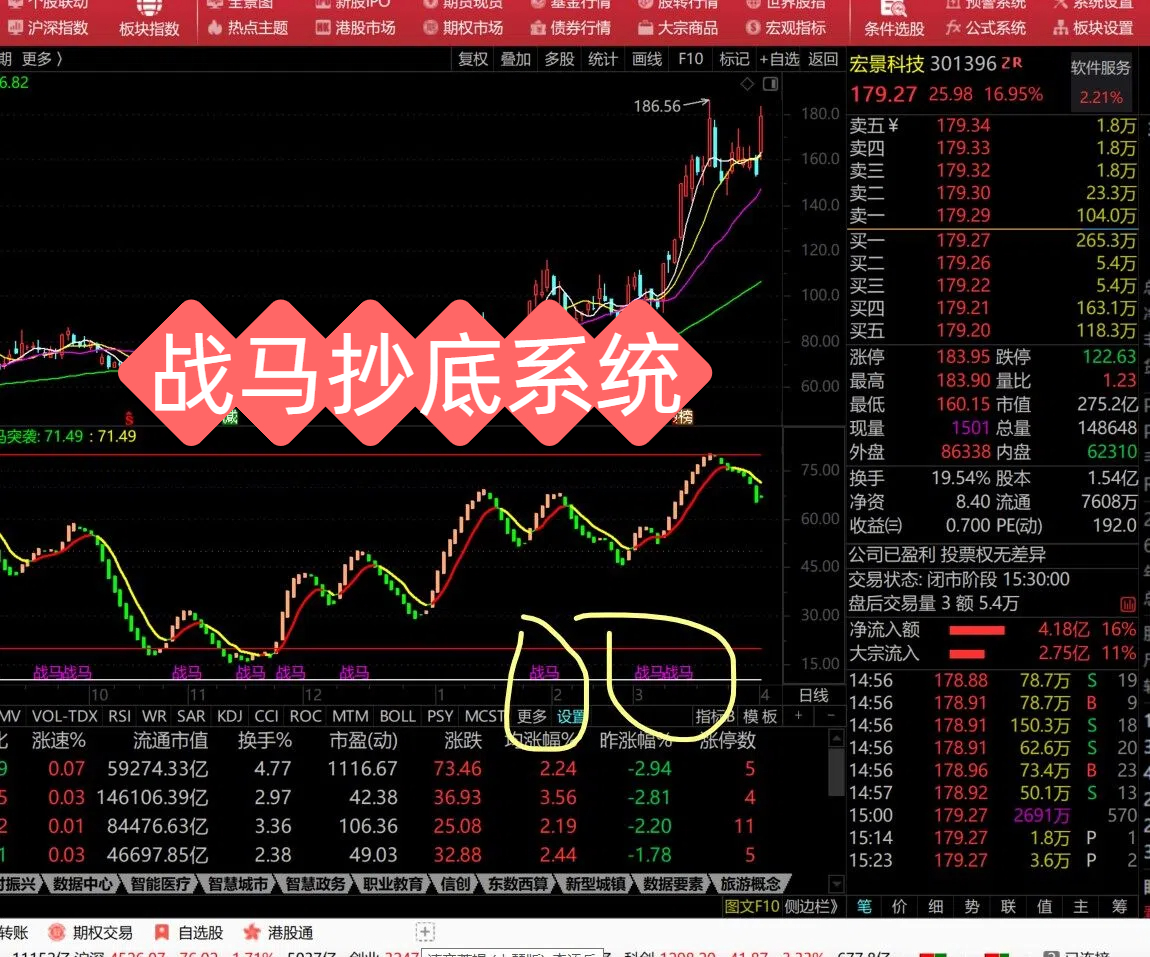Click the 板块指数 globe icon

tap(148, 8)
